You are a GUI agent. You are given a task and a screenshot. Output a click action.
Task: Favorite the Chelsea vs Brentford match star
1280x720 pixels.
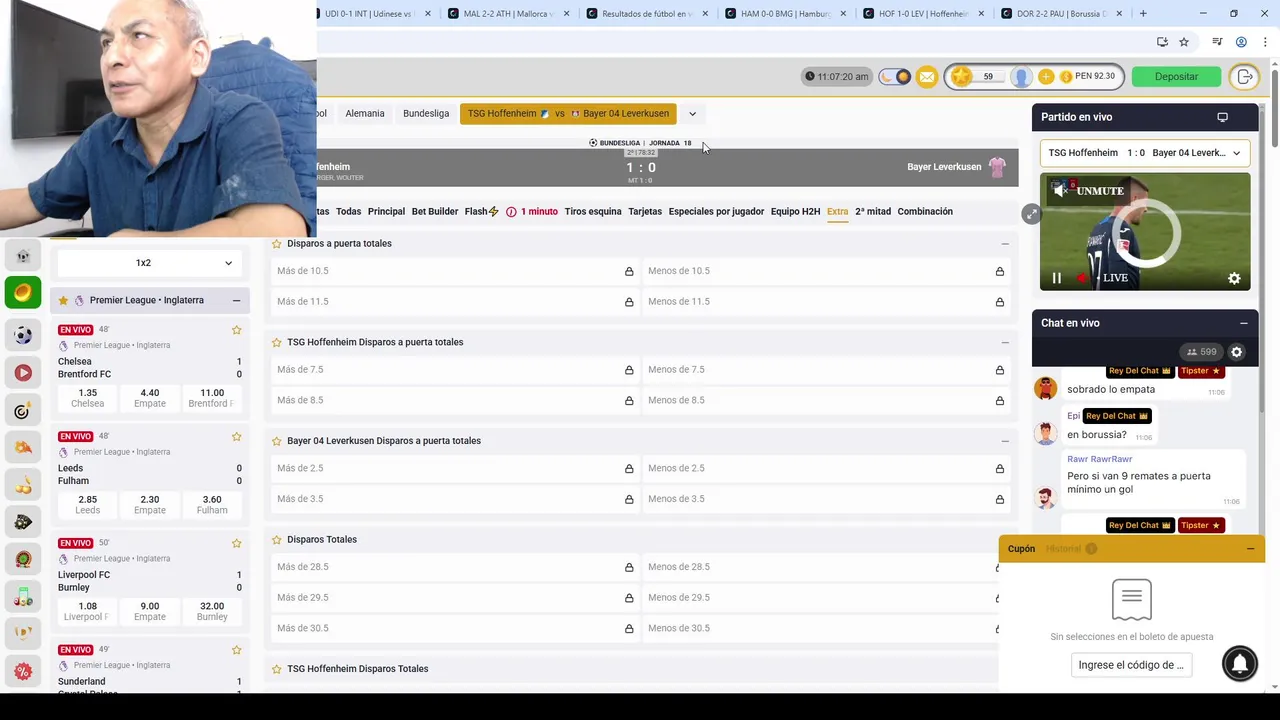click(x=237, y=330)
